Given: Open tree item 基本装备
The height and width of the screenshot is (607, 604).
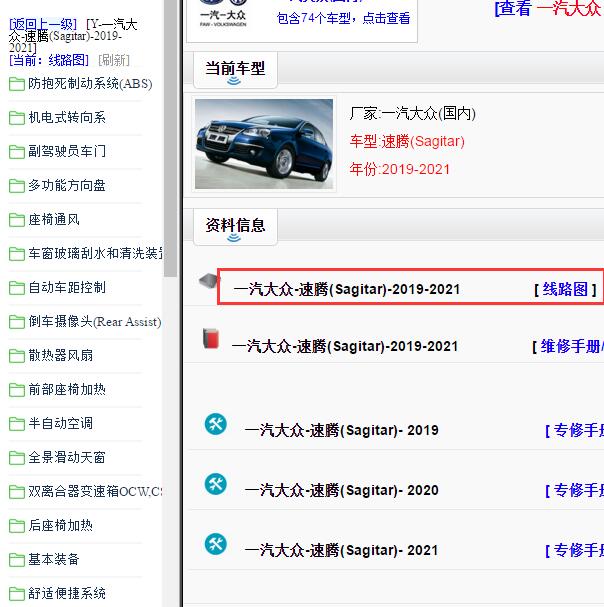Looking at the screenshot, I should [x=54, y=559].
